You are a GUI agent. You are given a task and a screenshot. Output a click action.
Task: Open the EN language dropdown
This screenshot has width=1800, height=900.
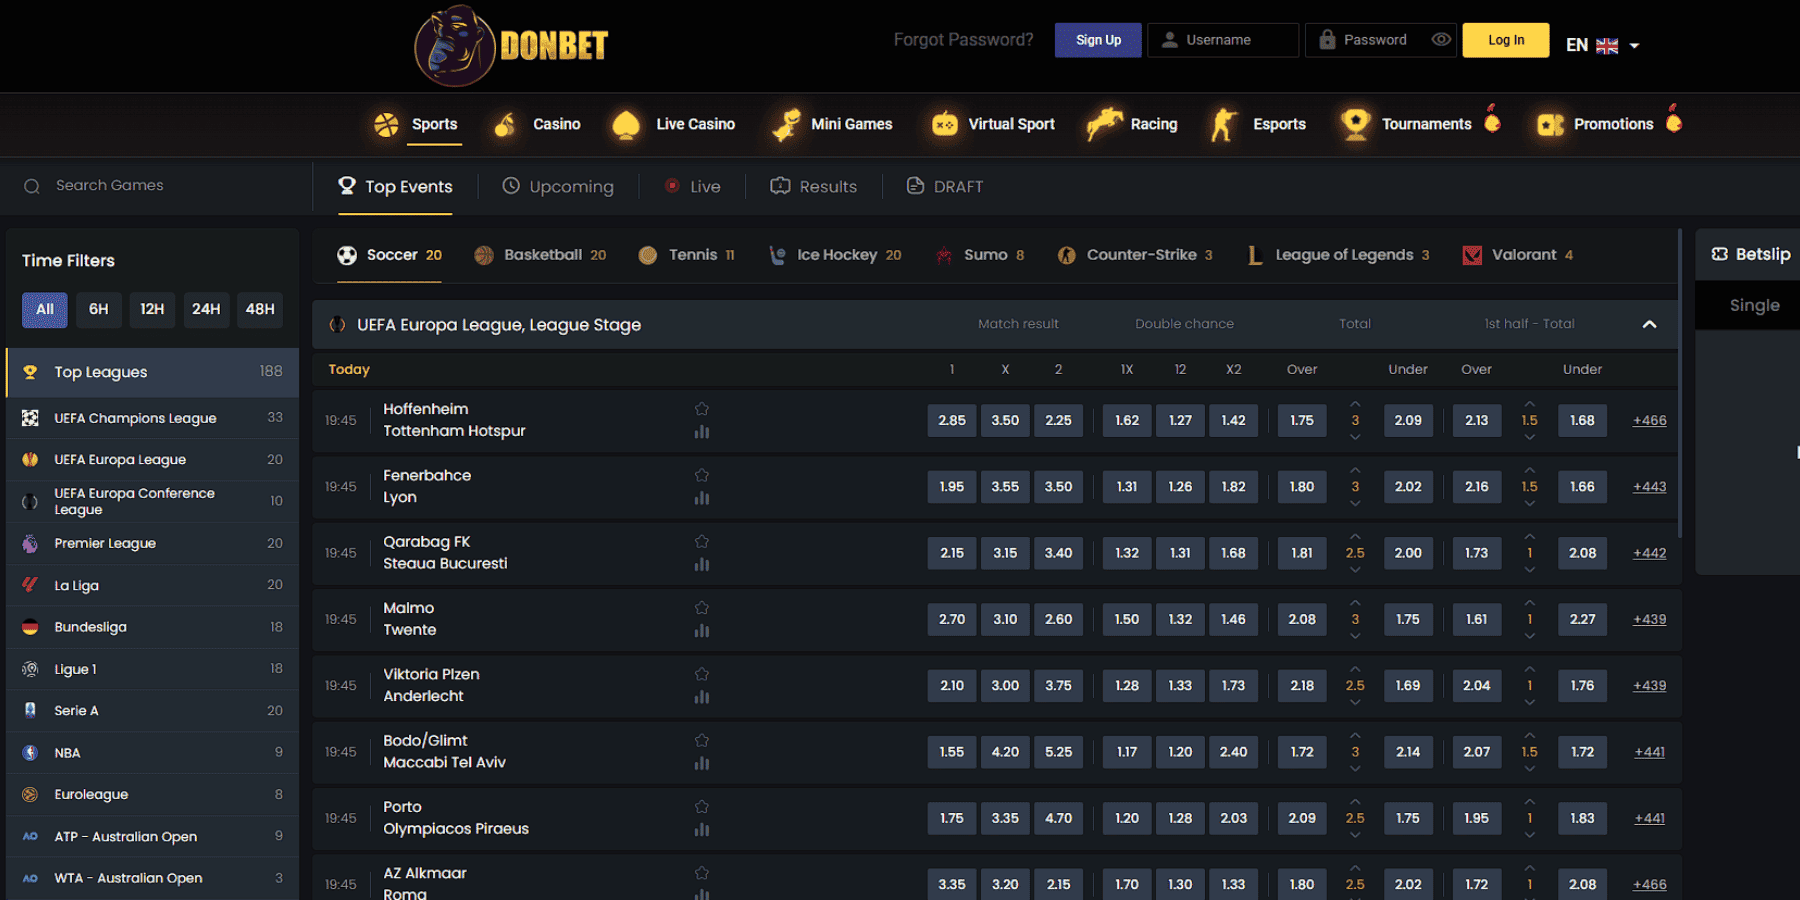pyautogui.click(x=1602, y=45)
